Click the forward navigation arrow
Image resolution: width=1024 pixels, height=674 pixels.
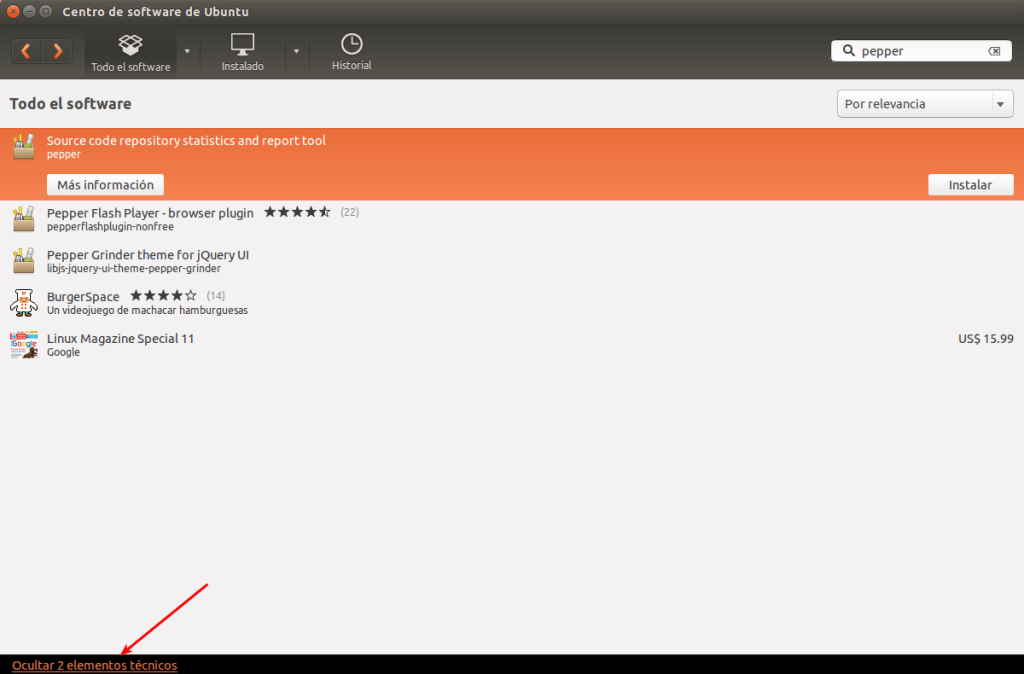57,51
